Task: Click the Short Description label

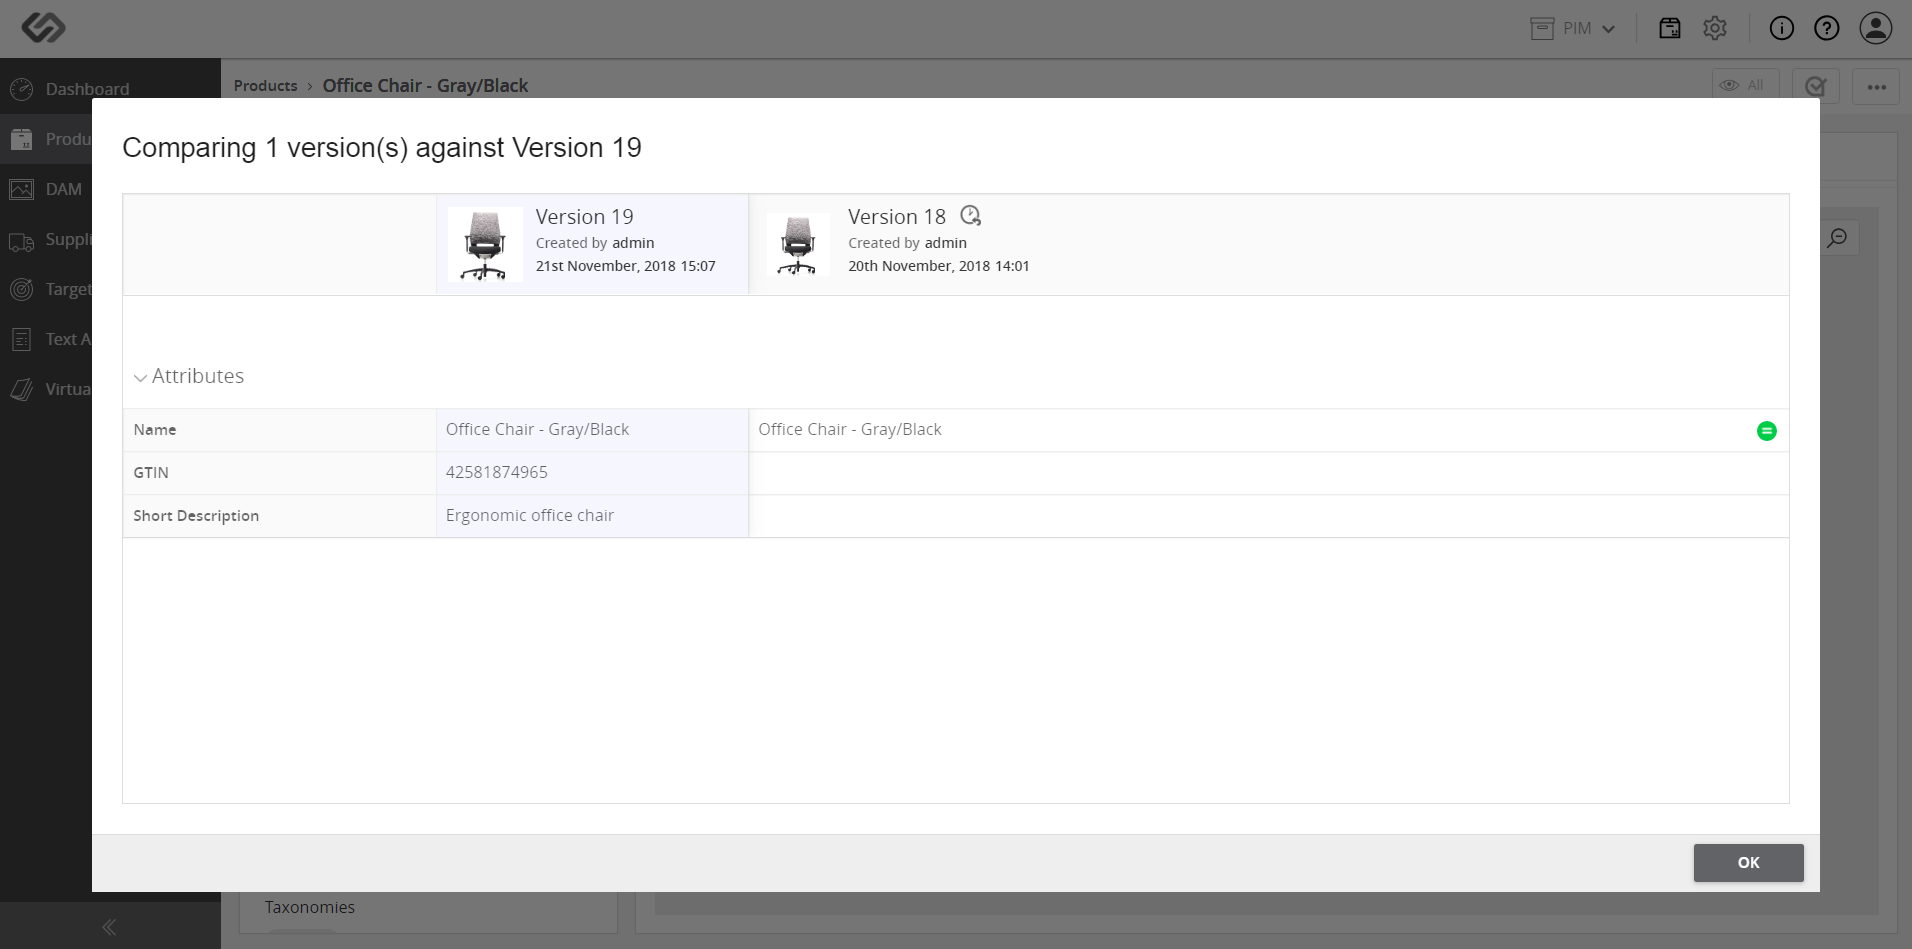Action: (196, 516)
